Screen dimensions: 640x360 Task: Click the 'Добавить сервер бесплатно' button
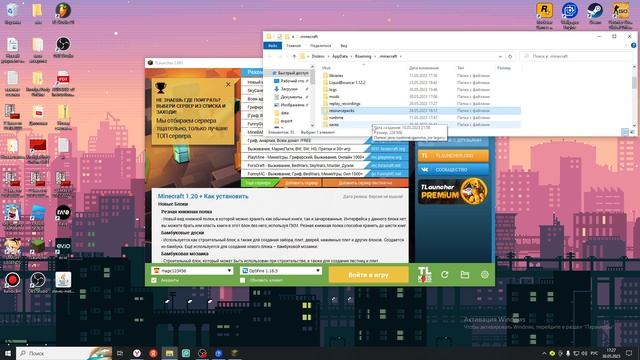coord(365,183)
